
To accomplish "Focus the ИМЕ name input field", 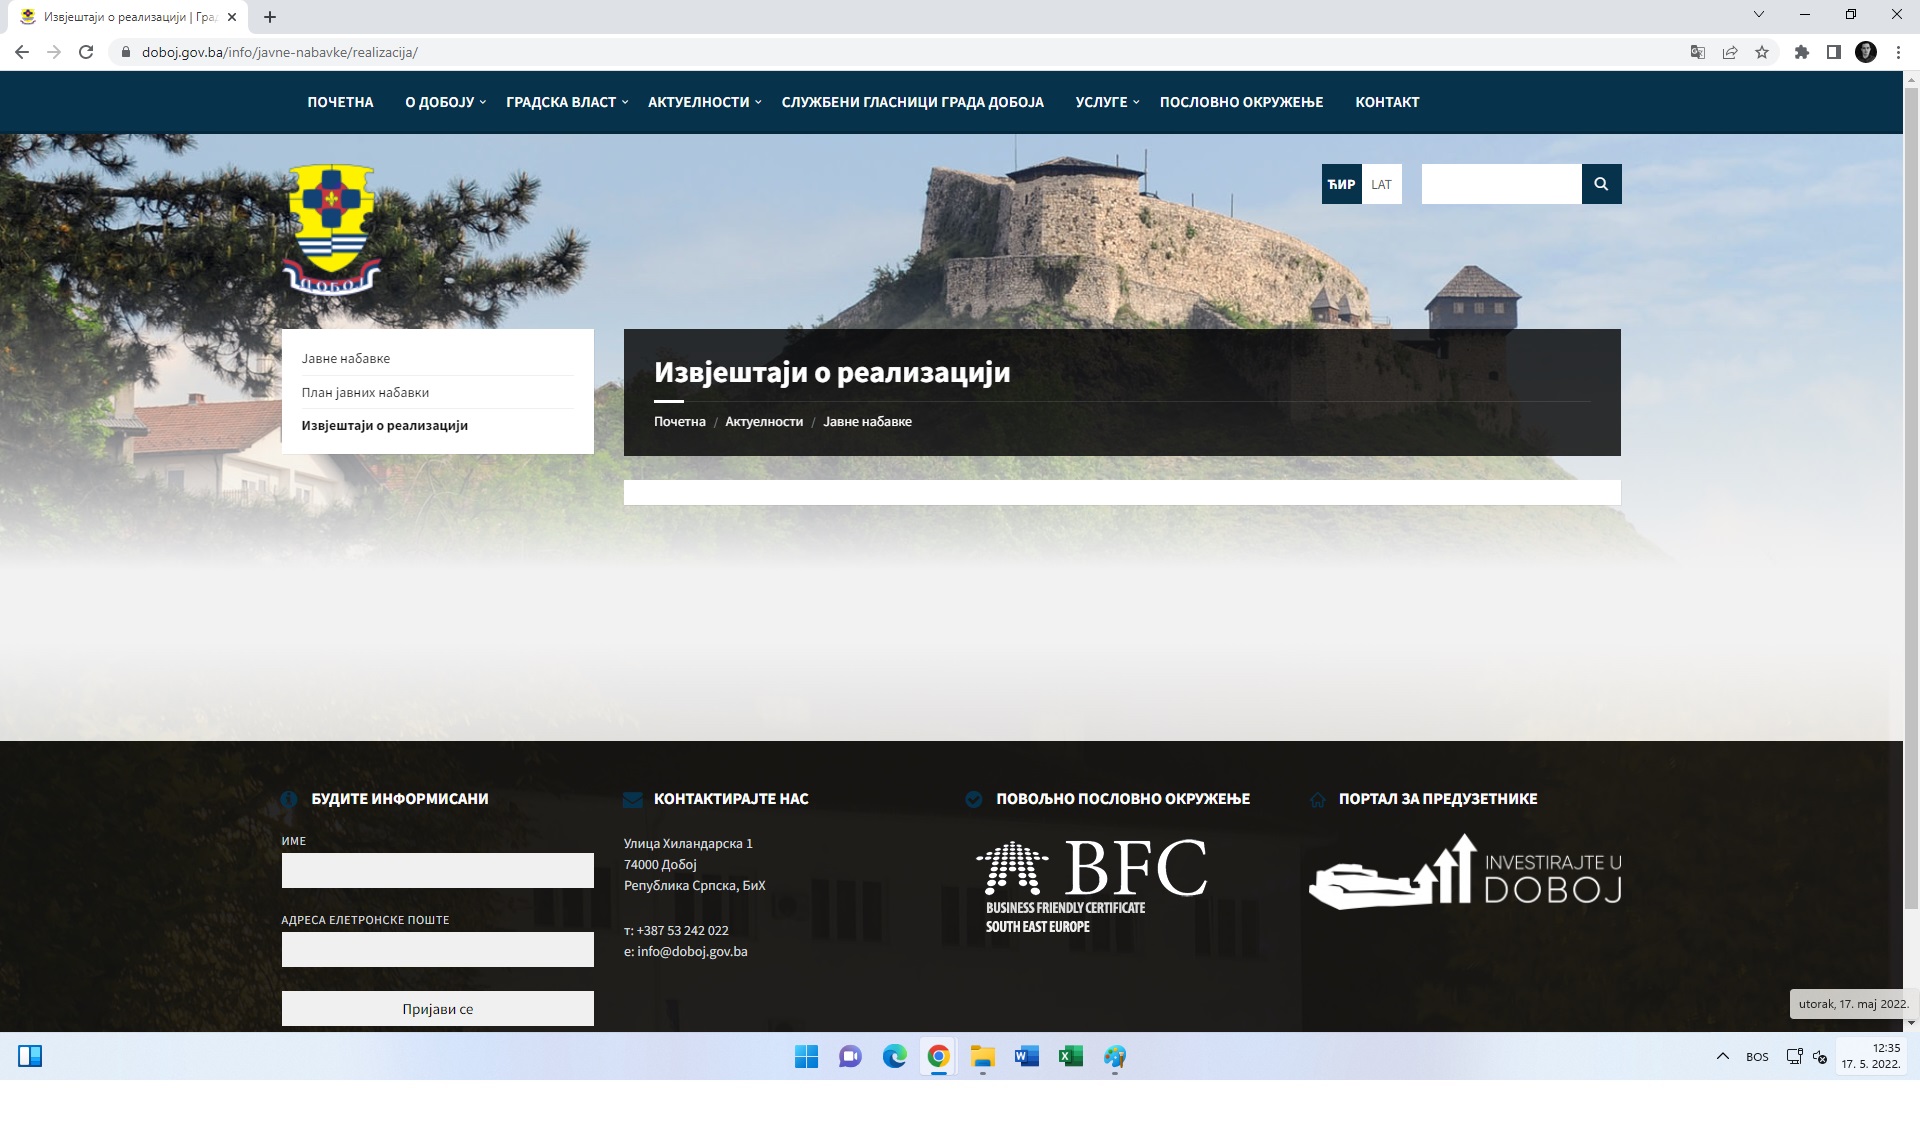I will [438, 870].
